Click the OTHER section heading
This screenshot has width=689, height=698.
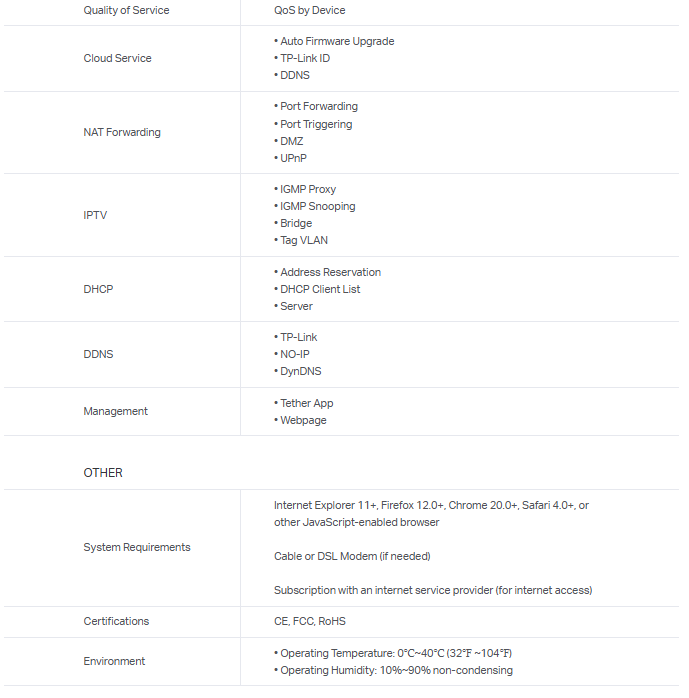(x=103, y=472)
